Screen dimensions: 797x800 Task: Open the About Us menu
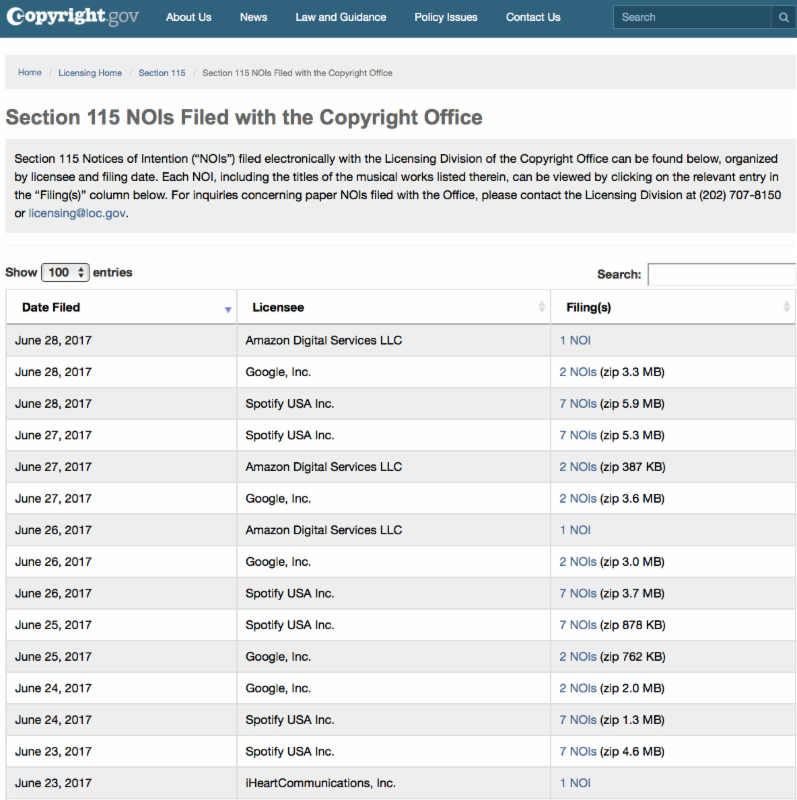click(x=188, y=17)
